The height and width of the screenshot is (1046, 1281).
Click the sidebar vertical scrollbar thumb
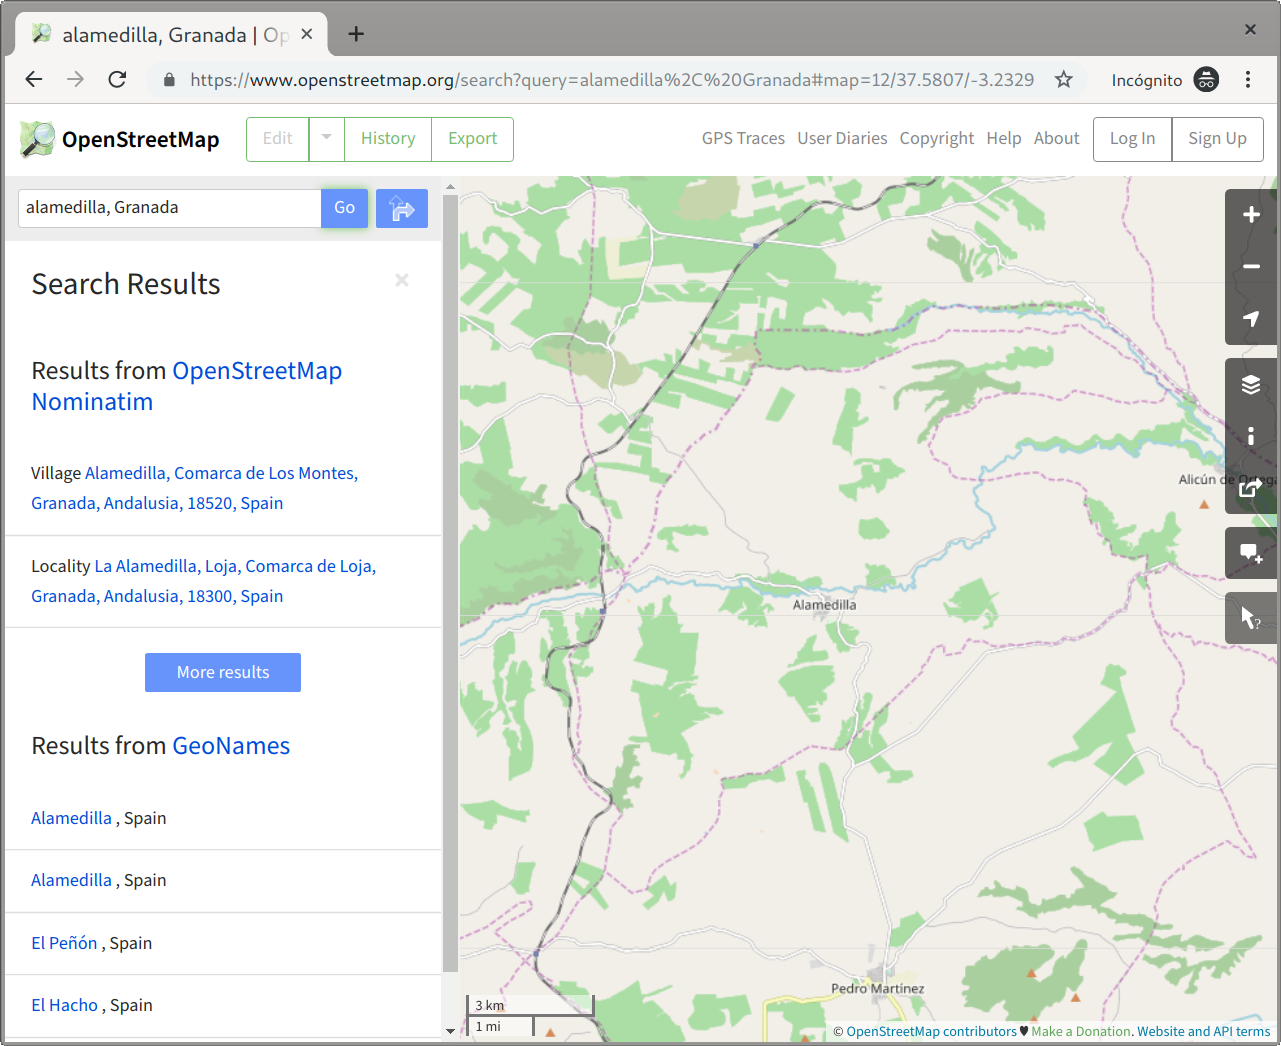click(x=450, y=583)
